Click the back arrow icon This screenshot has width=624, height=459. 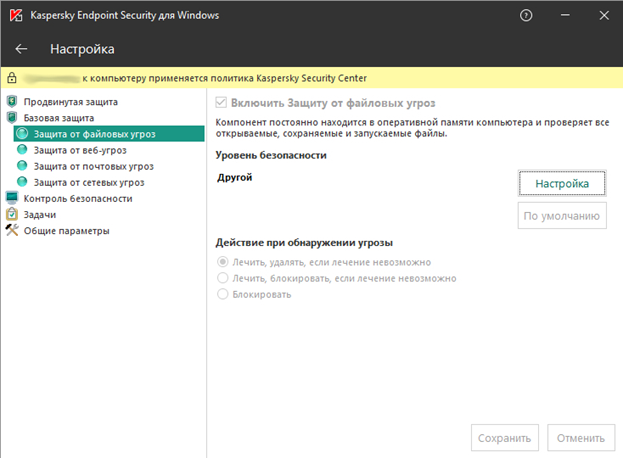(22, 49)
